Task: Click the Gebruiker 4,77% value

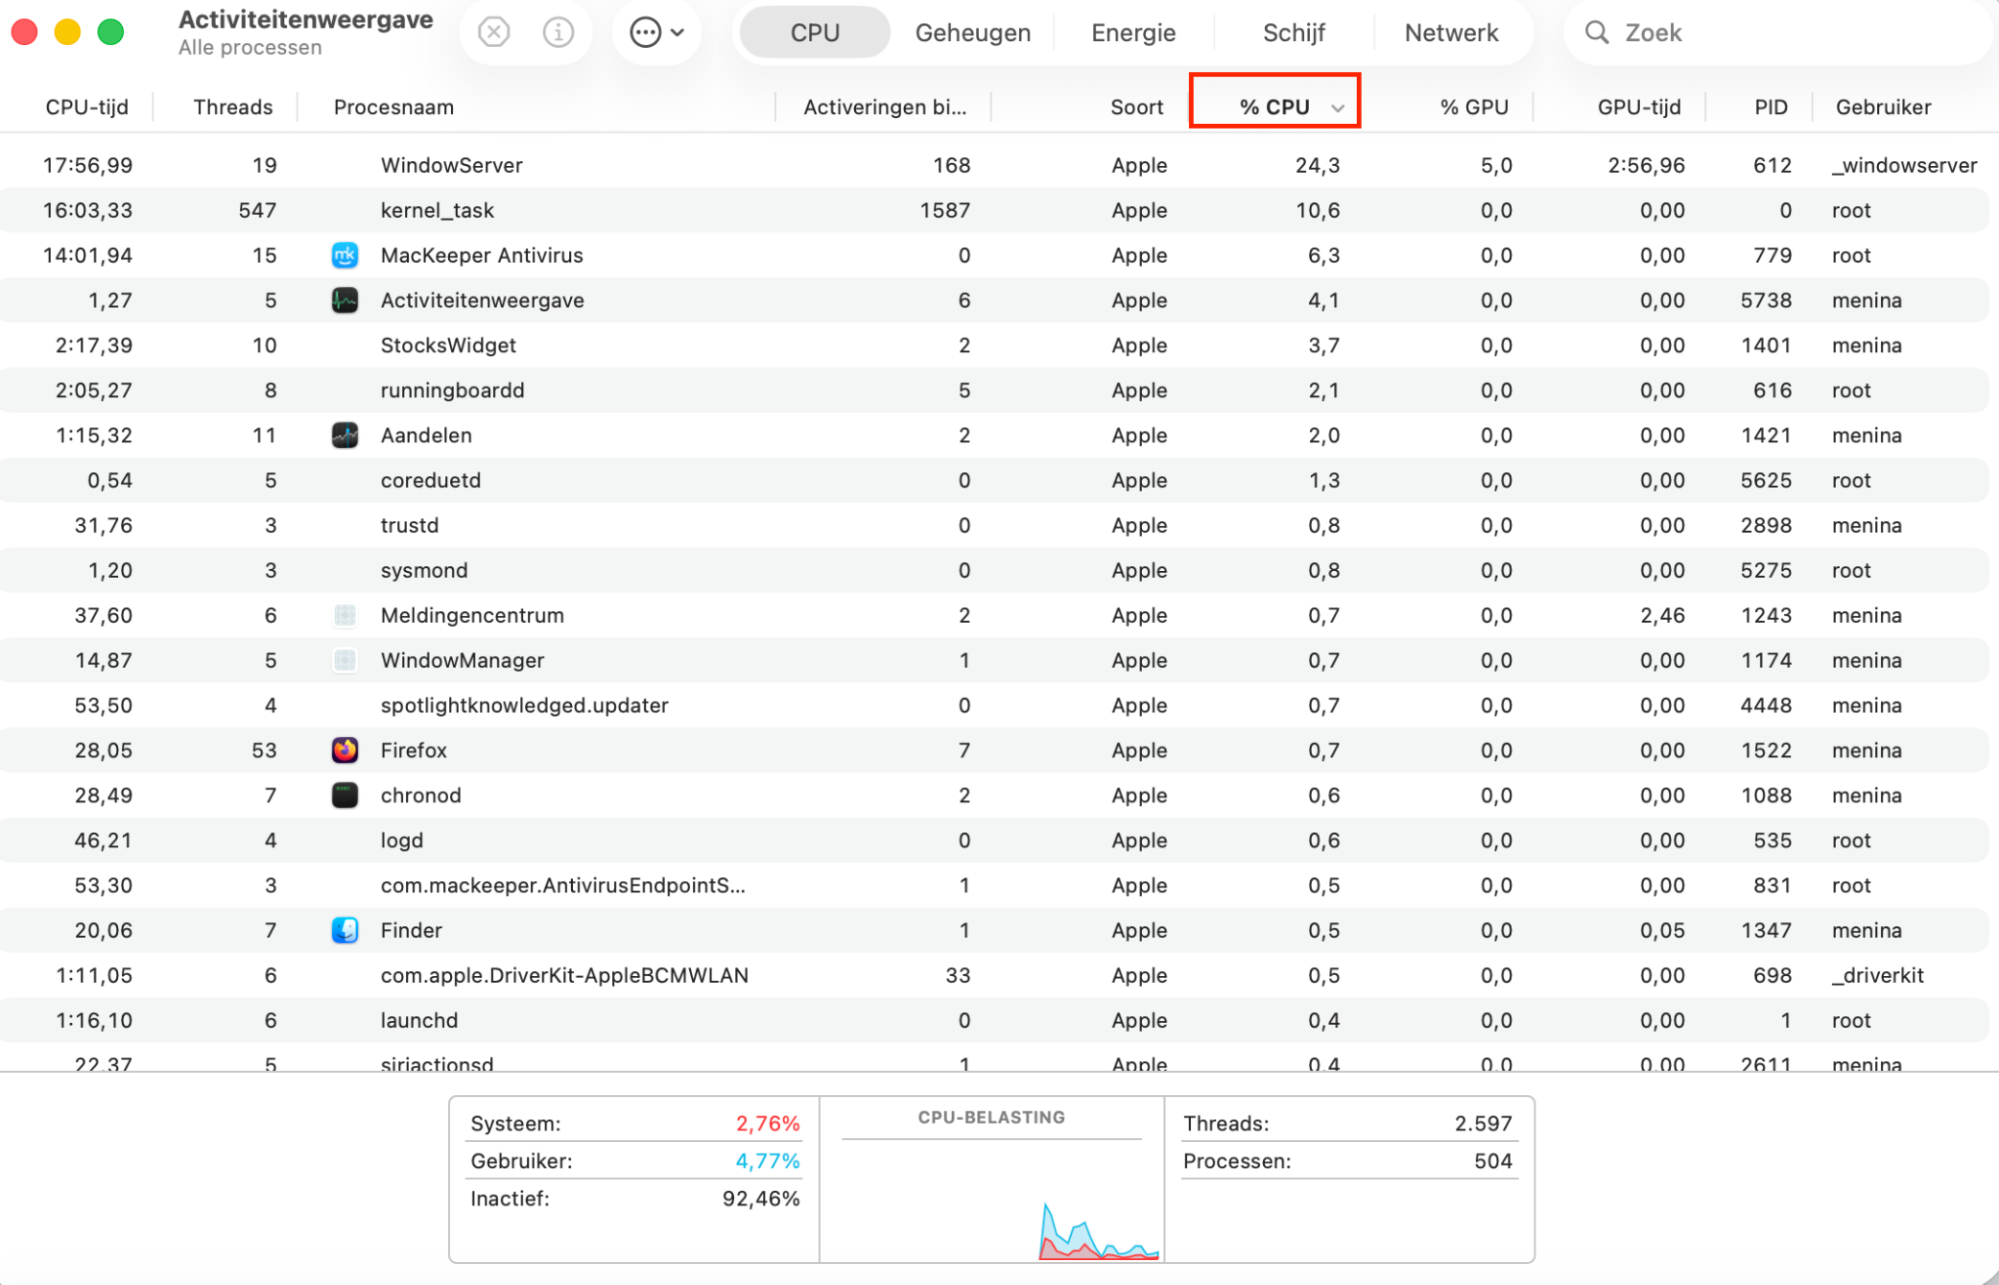Action: (x=768, y=1161)
